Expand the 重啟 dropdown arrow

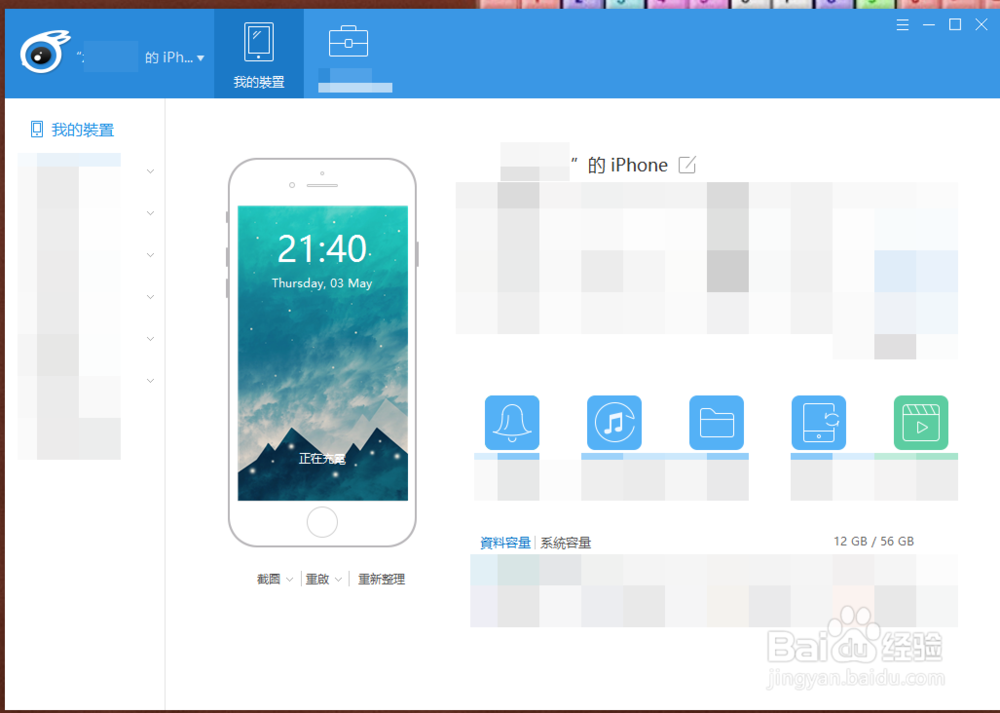point(339,580)
